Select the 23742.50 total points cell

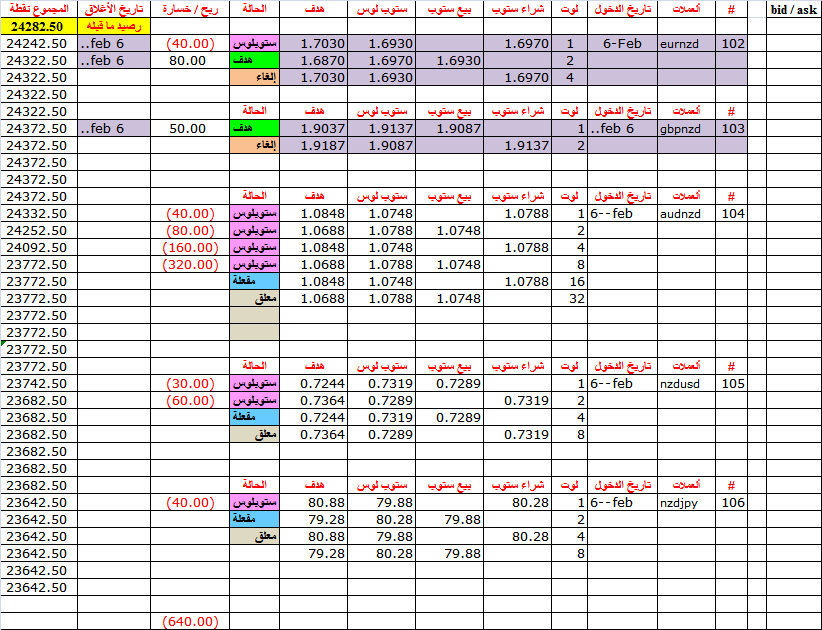tap(40, 384)
